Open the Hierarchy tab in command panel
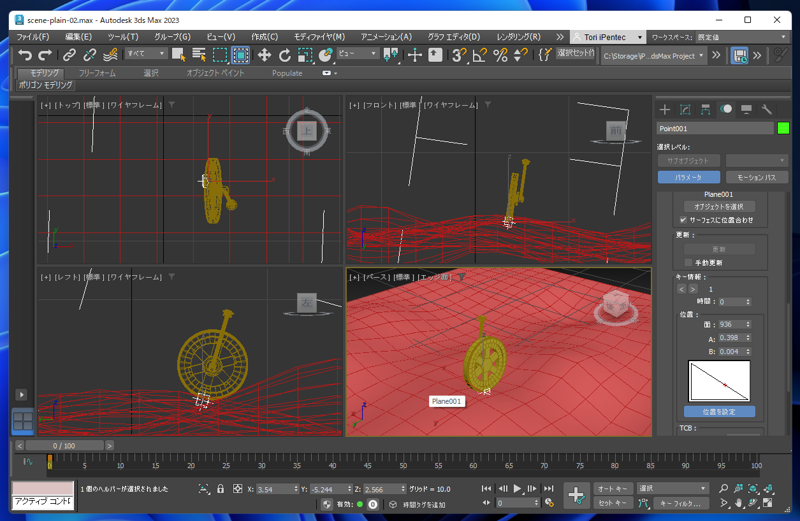This screenshot has width=800, height=521. click(706, 110)
